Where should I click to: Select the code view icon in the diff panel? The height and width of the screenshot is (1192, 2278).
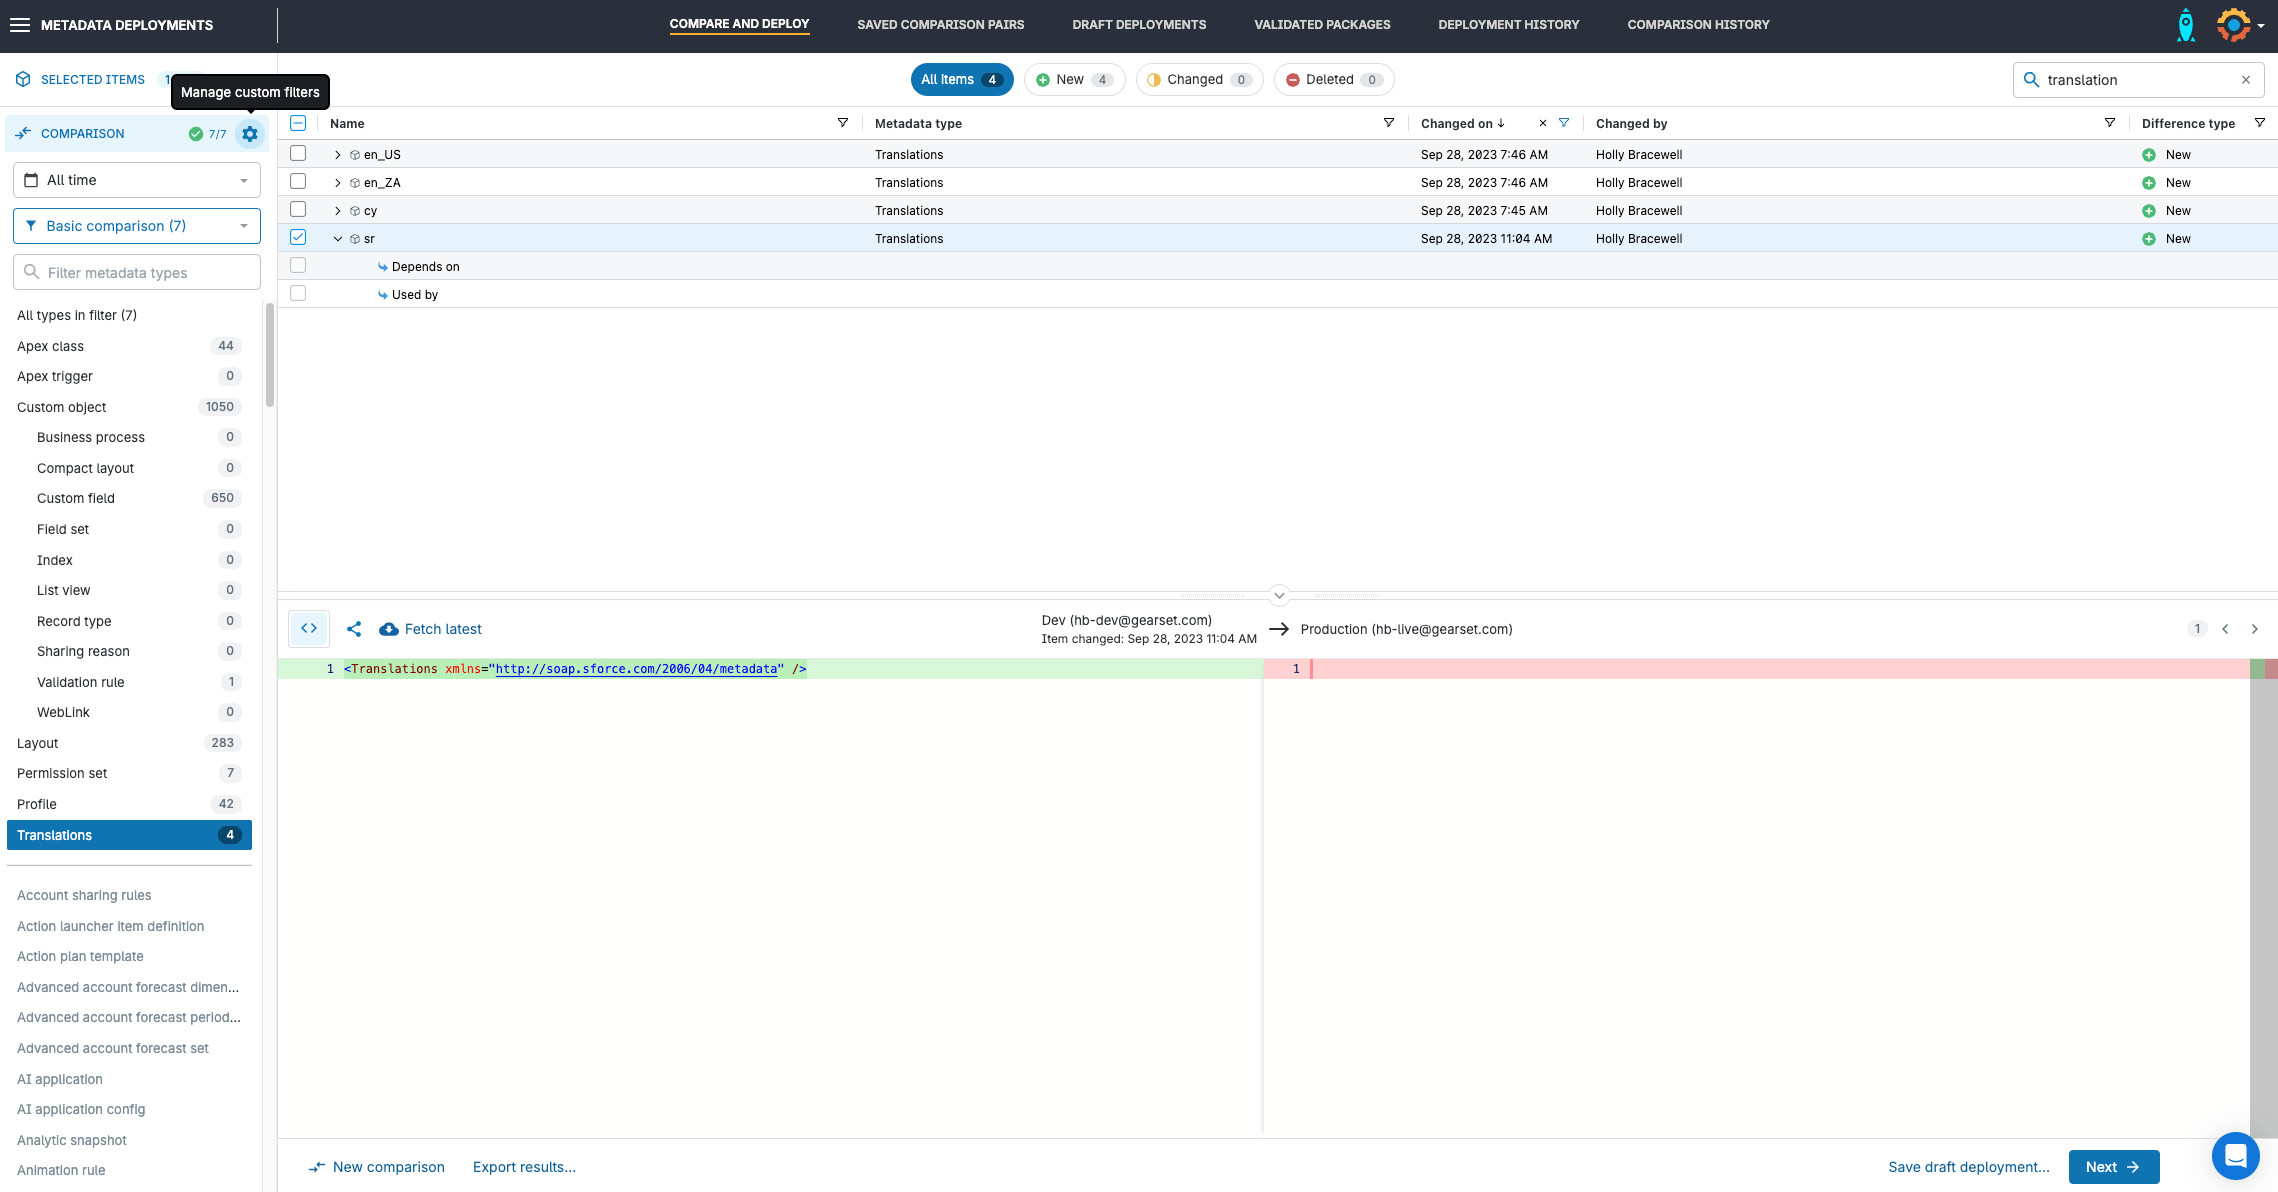308,628
